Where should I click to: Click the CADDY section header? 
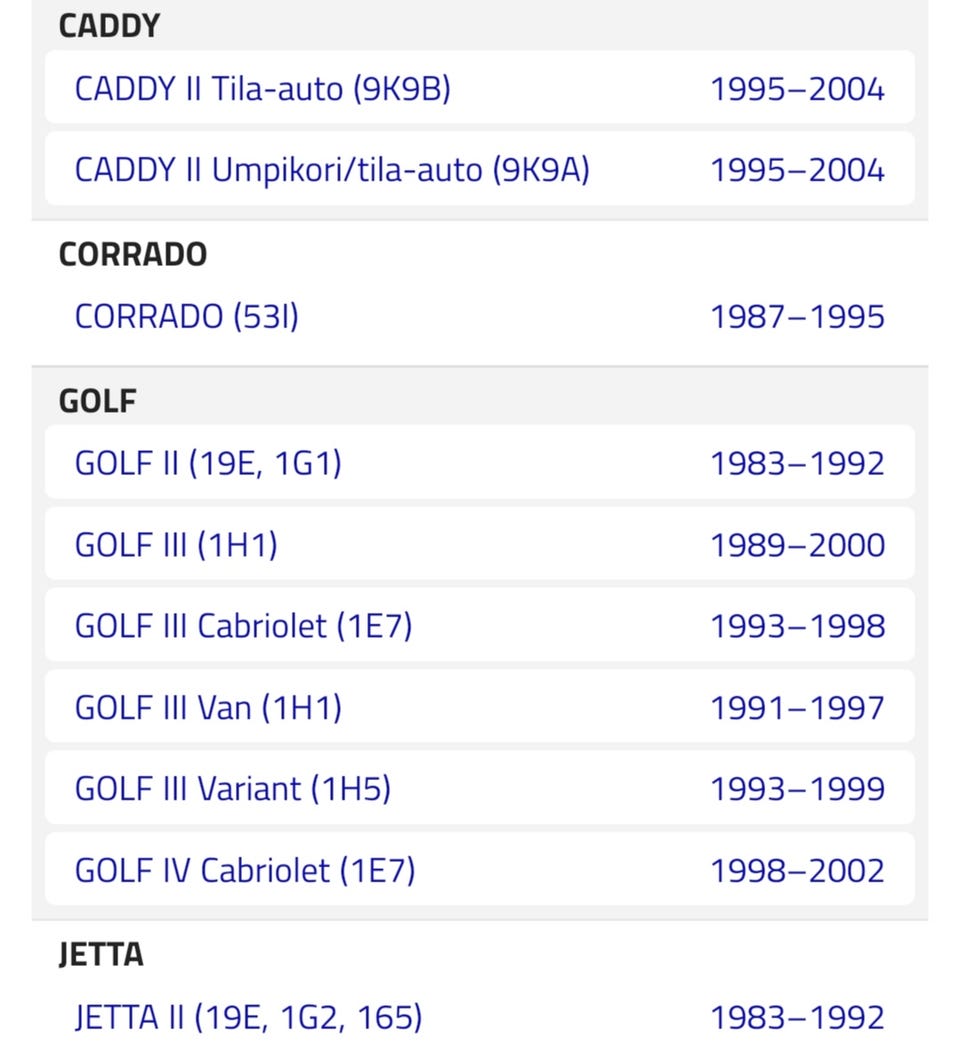(109, 27)
